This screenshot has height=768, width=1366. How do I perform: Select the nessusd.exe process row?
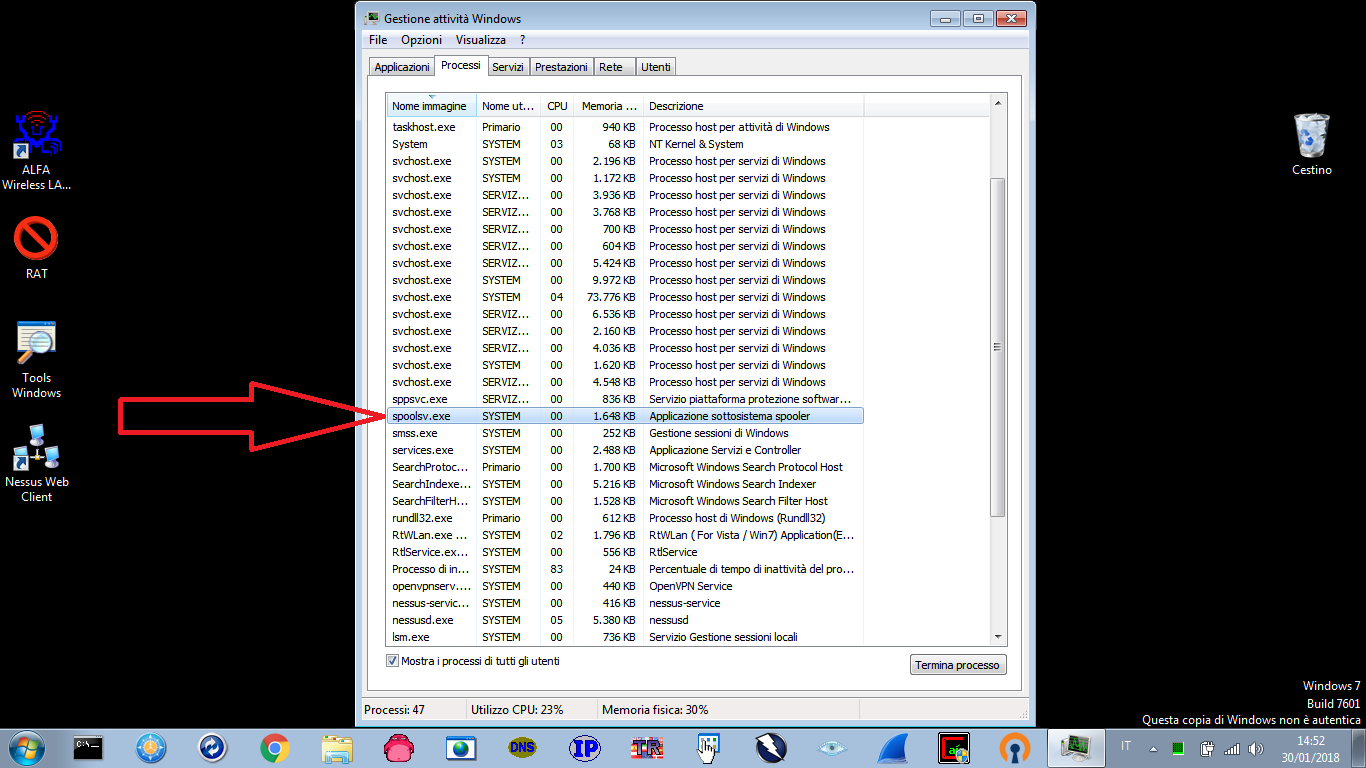pos(625,620)
